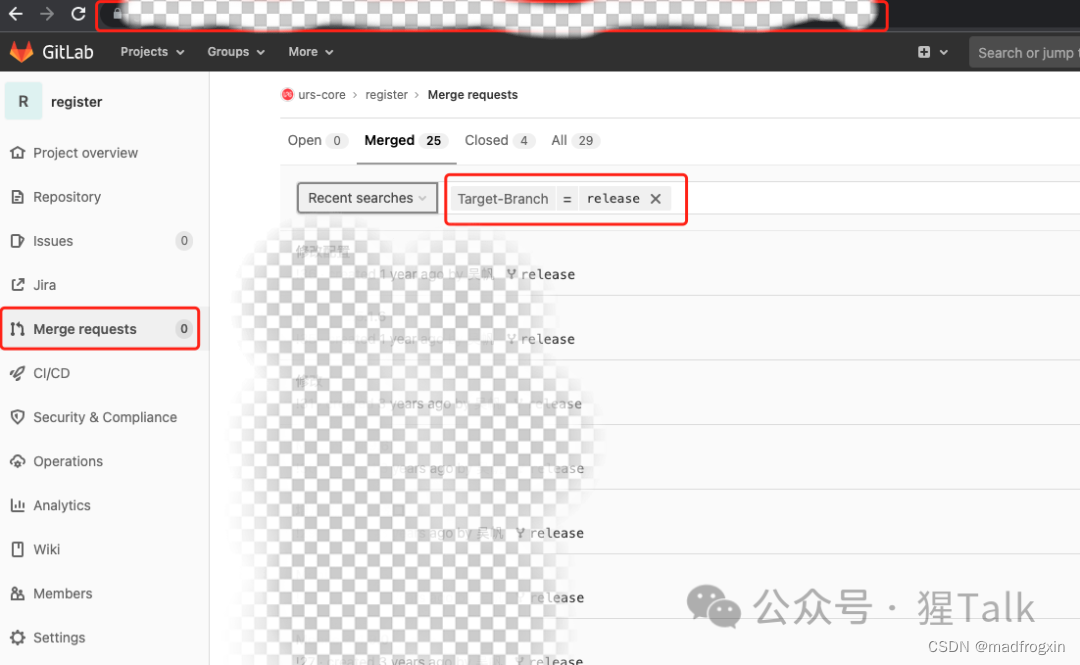Click the Merge requests branch icon
This screenshot has width=1080, height=665.
(18, 329)
